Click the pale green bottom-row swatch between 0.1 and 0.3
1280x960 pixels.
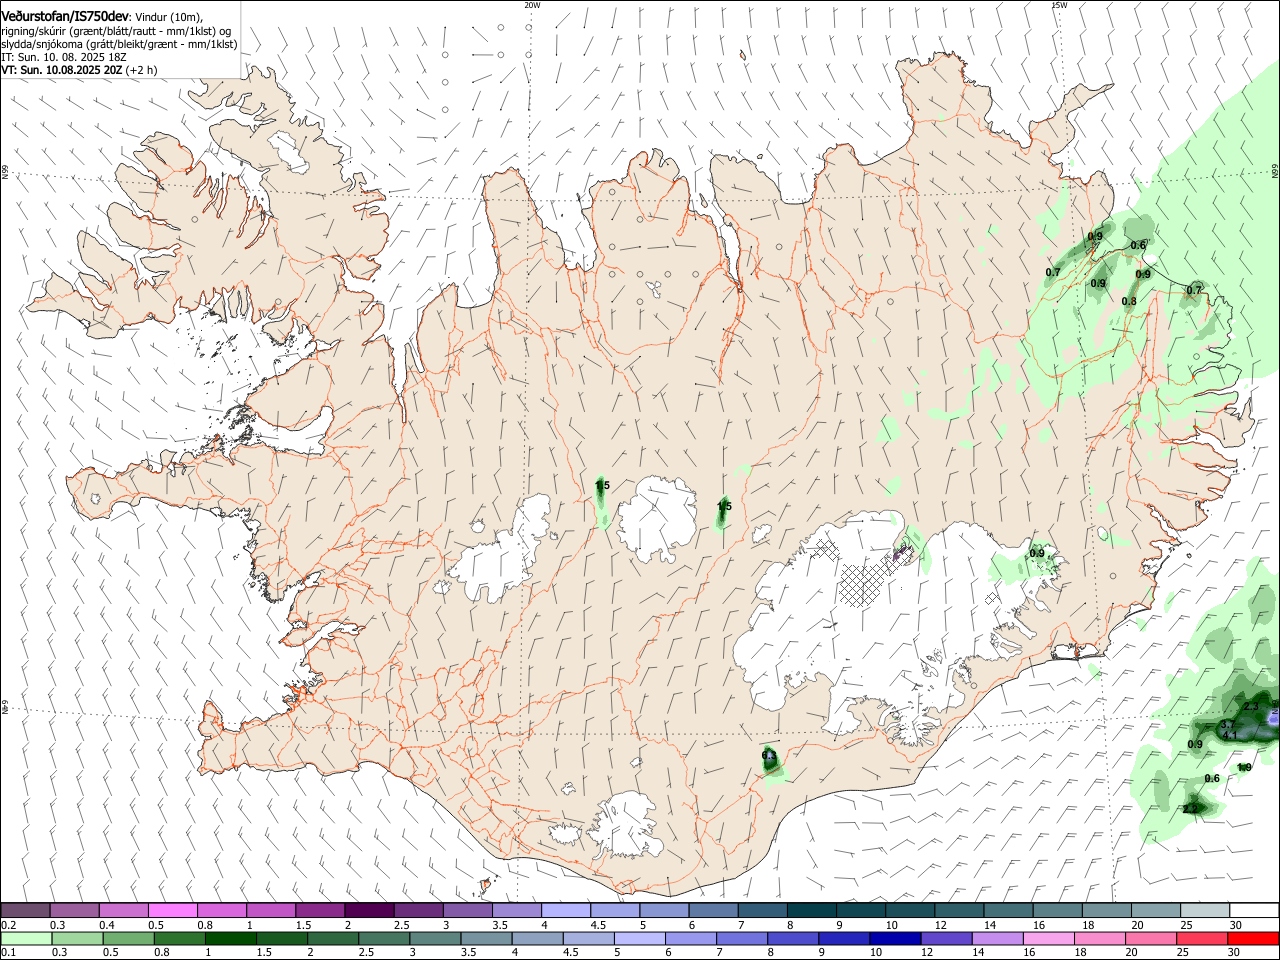click(x=26, y=939)
